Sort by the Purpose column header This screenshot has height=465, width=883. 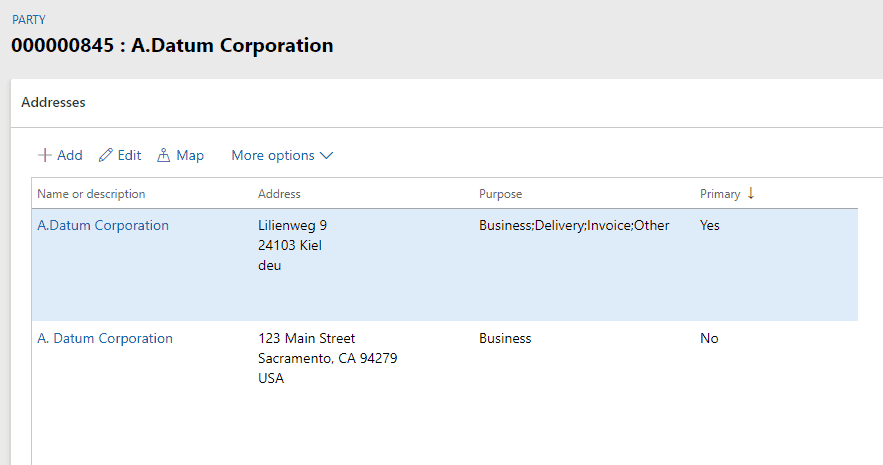501,194
